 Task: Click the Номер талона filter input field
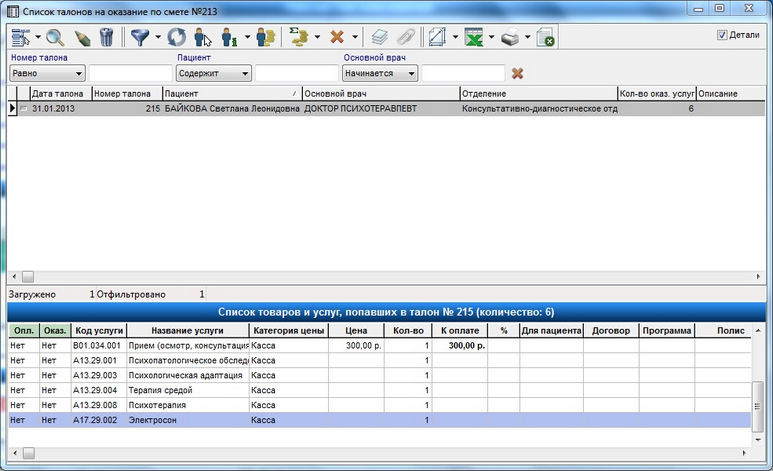[130, 73]
